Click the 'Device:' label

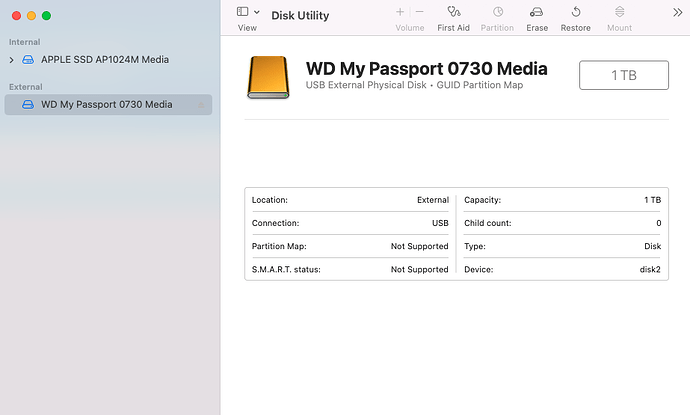point(479,269)
